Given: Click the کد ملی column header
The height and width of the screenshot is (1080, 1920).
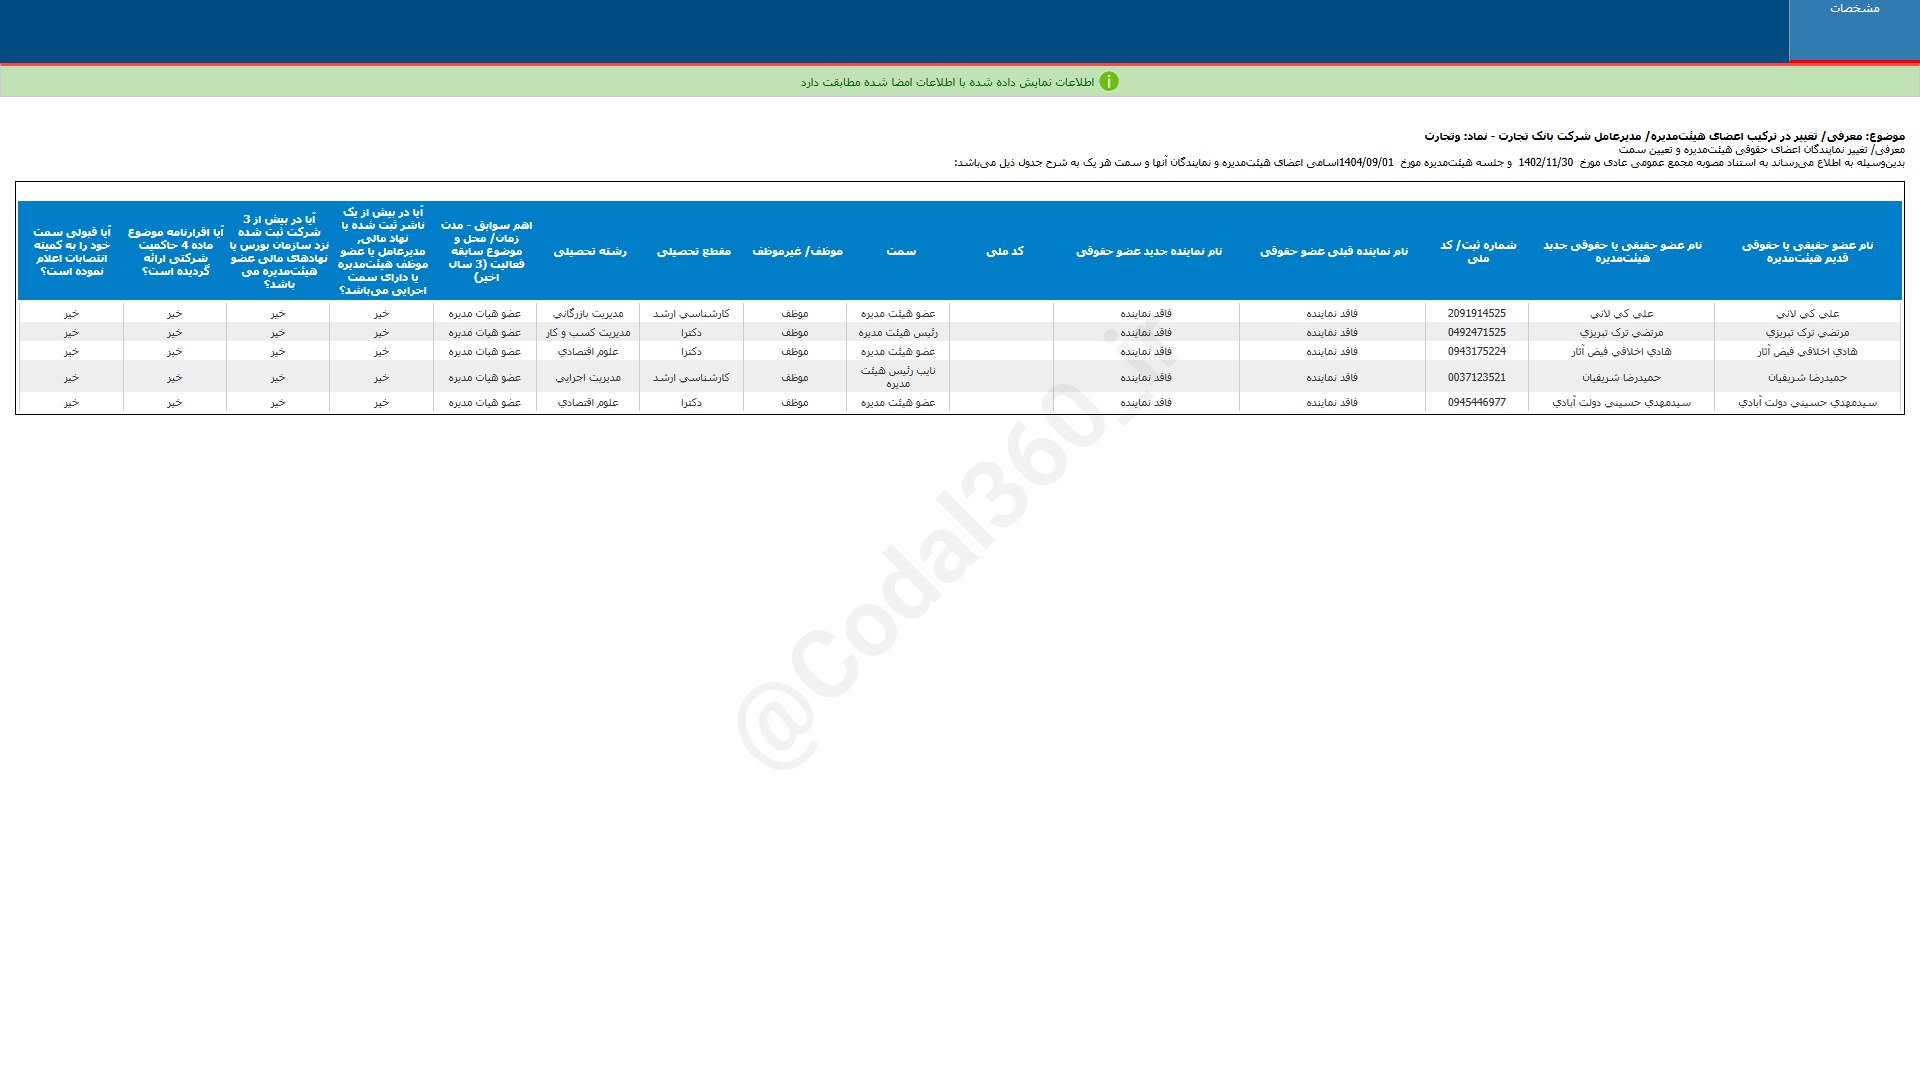Looking at the screenshot, I should pos(1004,252).
